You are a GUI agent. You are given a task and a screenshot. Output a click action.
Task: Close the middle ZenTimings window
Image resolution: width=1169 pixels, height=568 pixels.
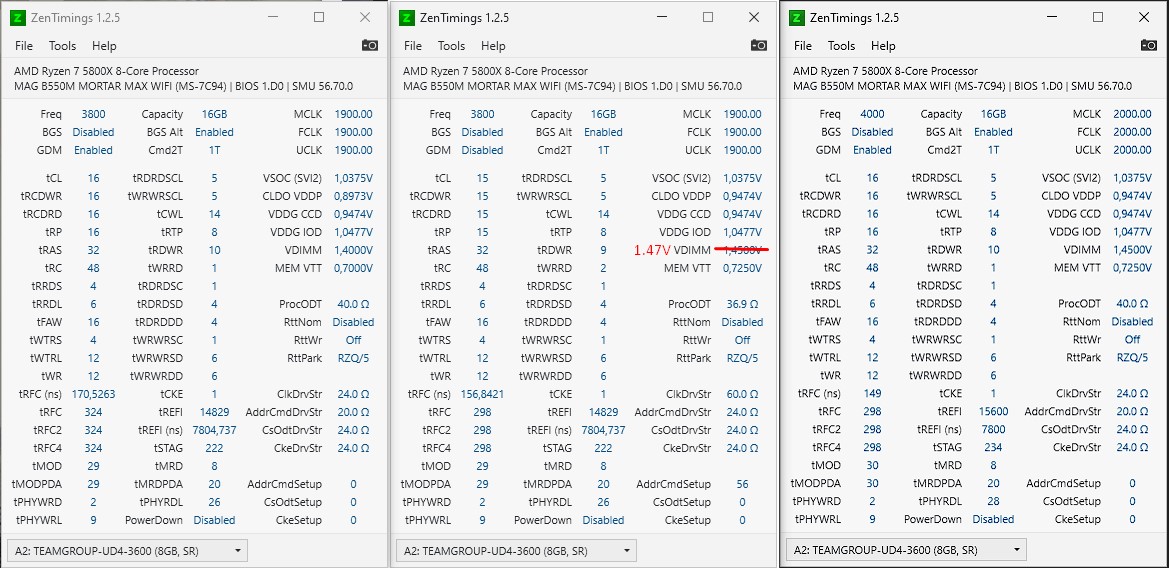click(x=754, y=17)
